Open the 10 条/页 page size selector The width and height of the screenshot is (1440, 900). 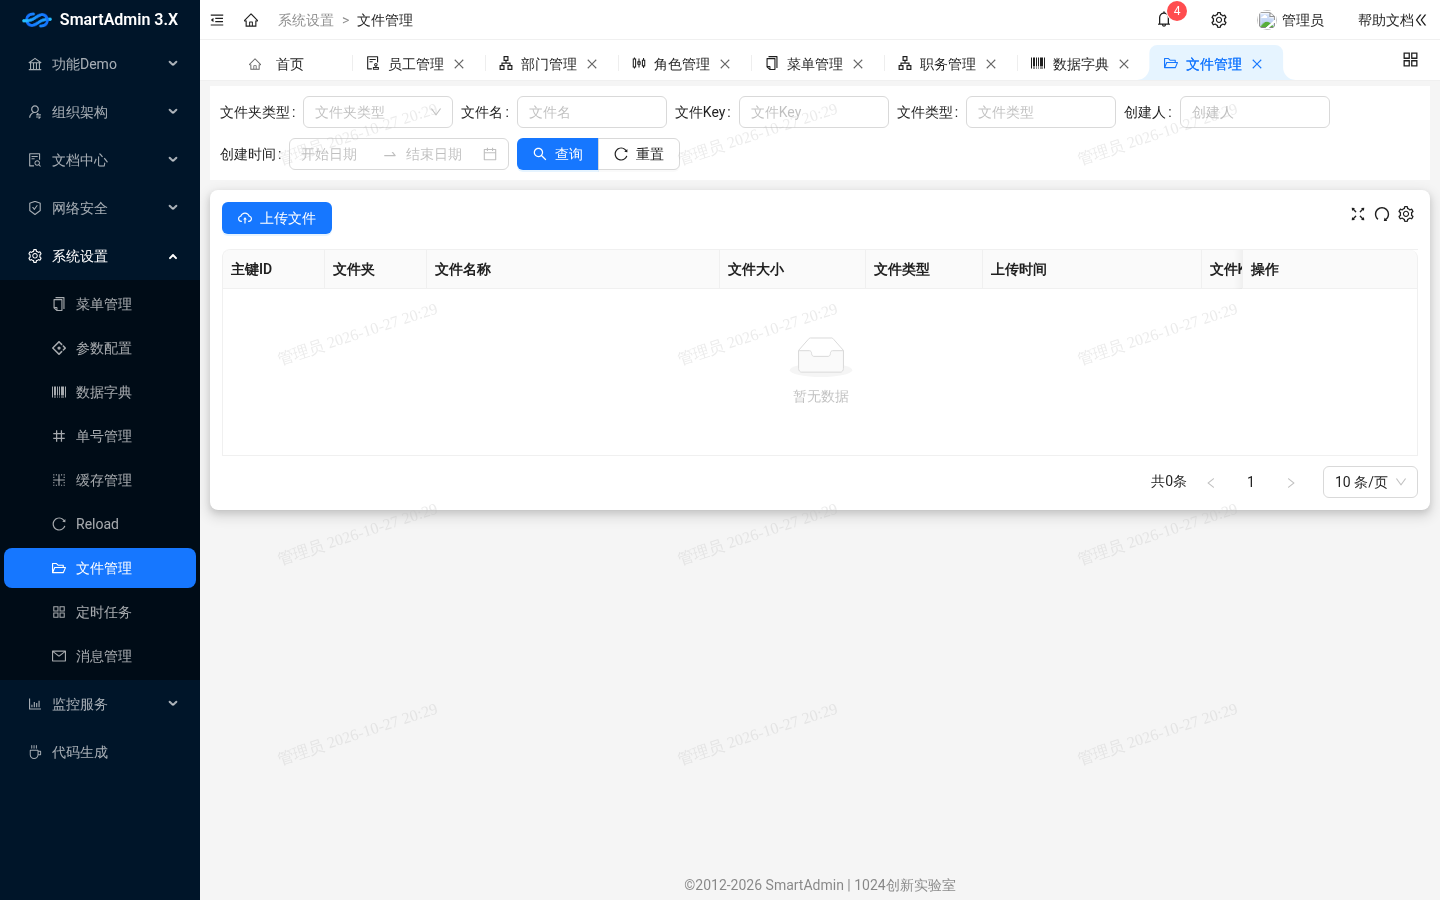point(1370,482)
